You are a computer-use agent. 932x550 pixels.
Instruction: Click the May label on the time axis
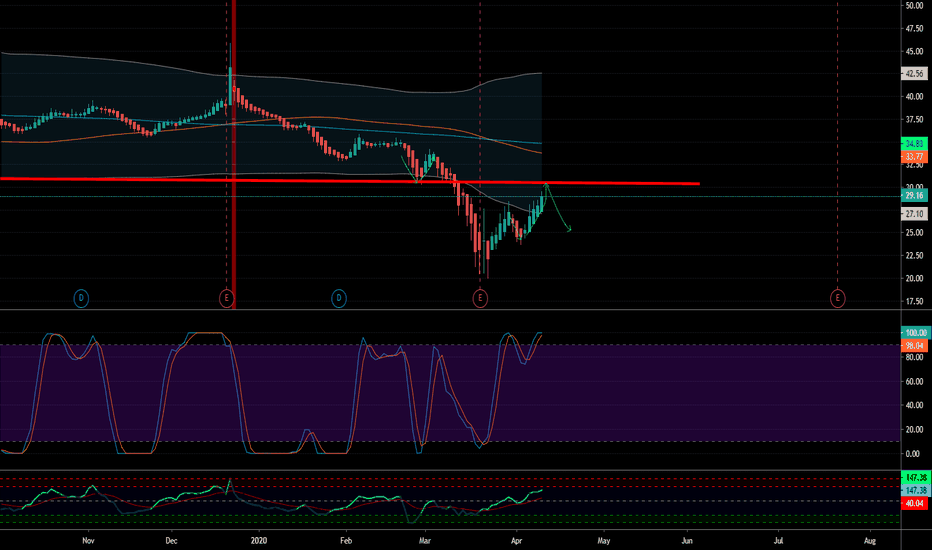click(603, 540)
